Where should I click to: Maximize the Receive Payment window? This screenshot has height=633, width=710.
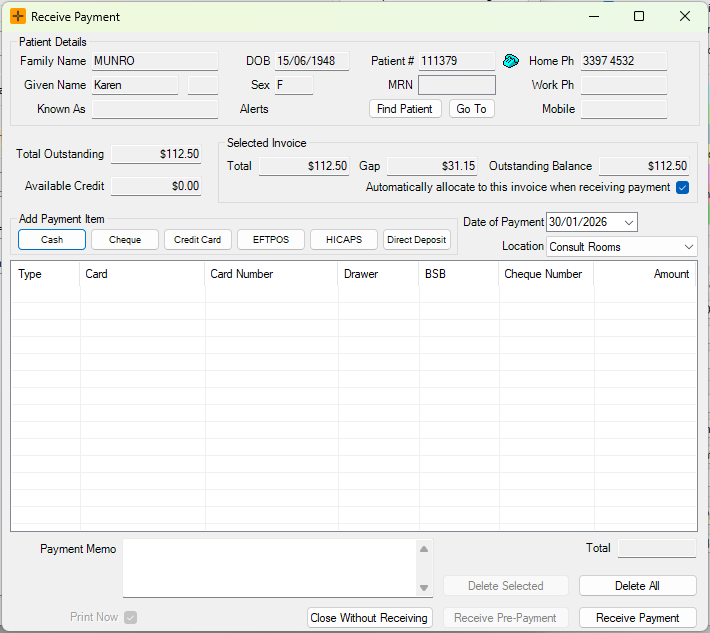point(639,17)
